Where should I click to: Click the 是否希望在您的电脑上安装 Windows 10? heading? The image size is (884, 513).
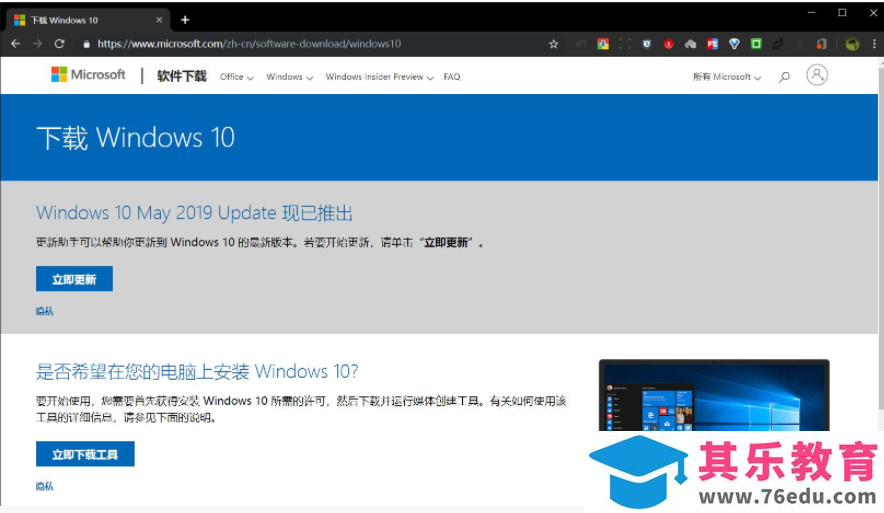pyautogui.click(x=197, y=372)
